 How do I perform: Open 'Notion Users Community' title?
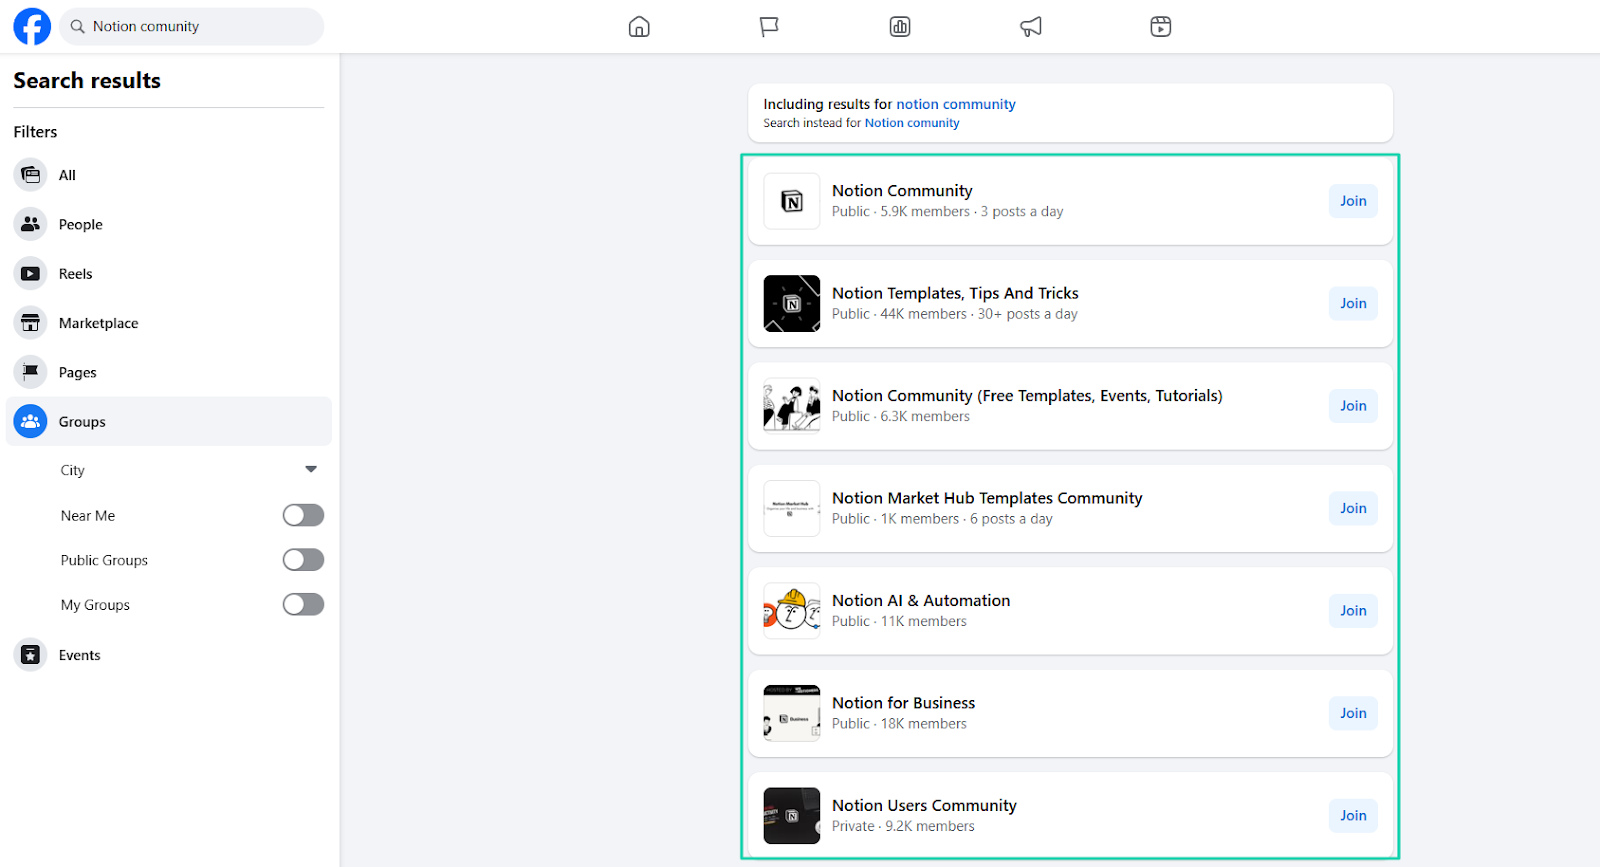coord(924,806)
